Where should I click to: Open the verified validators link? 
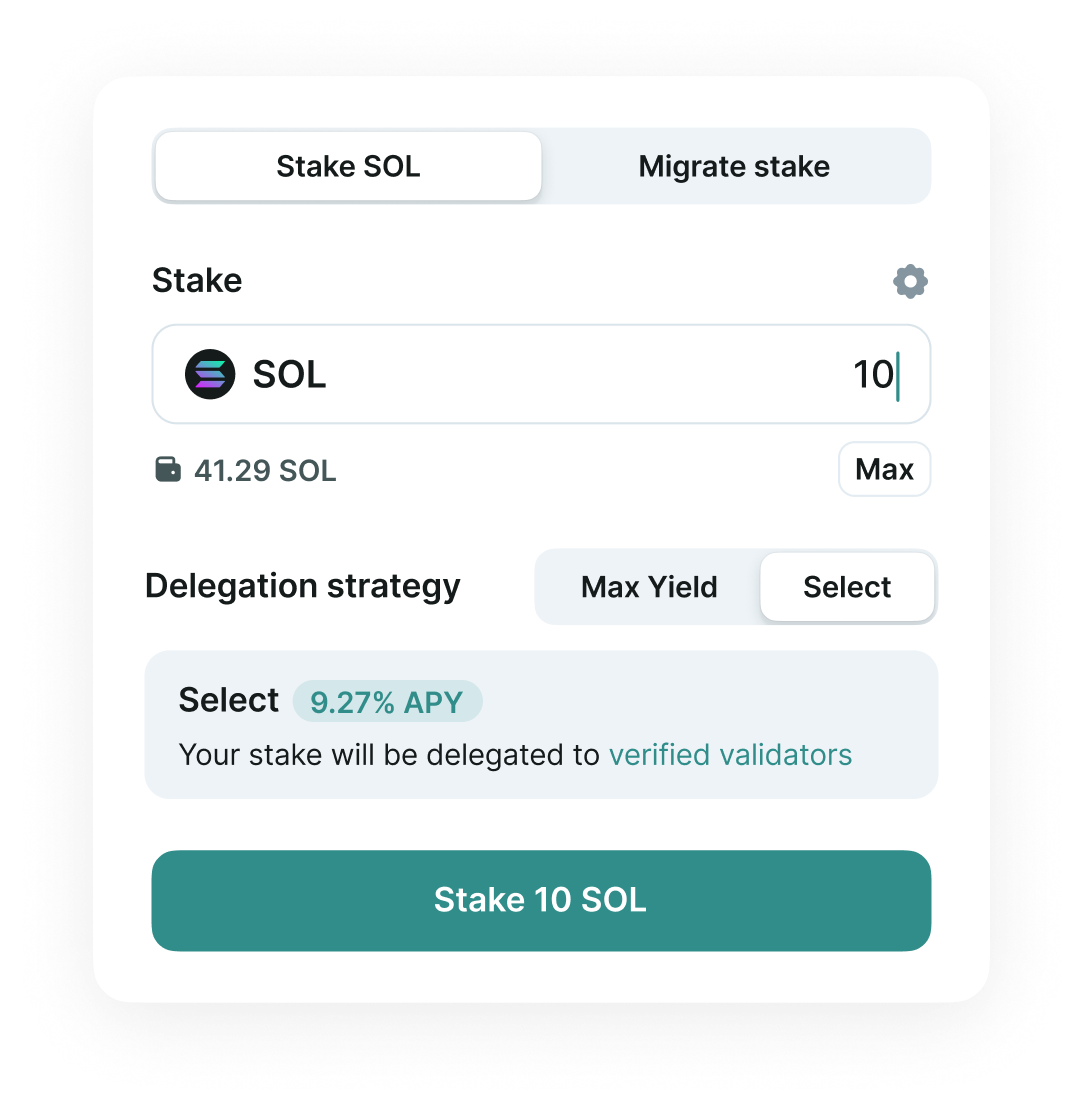click(730, 754)
